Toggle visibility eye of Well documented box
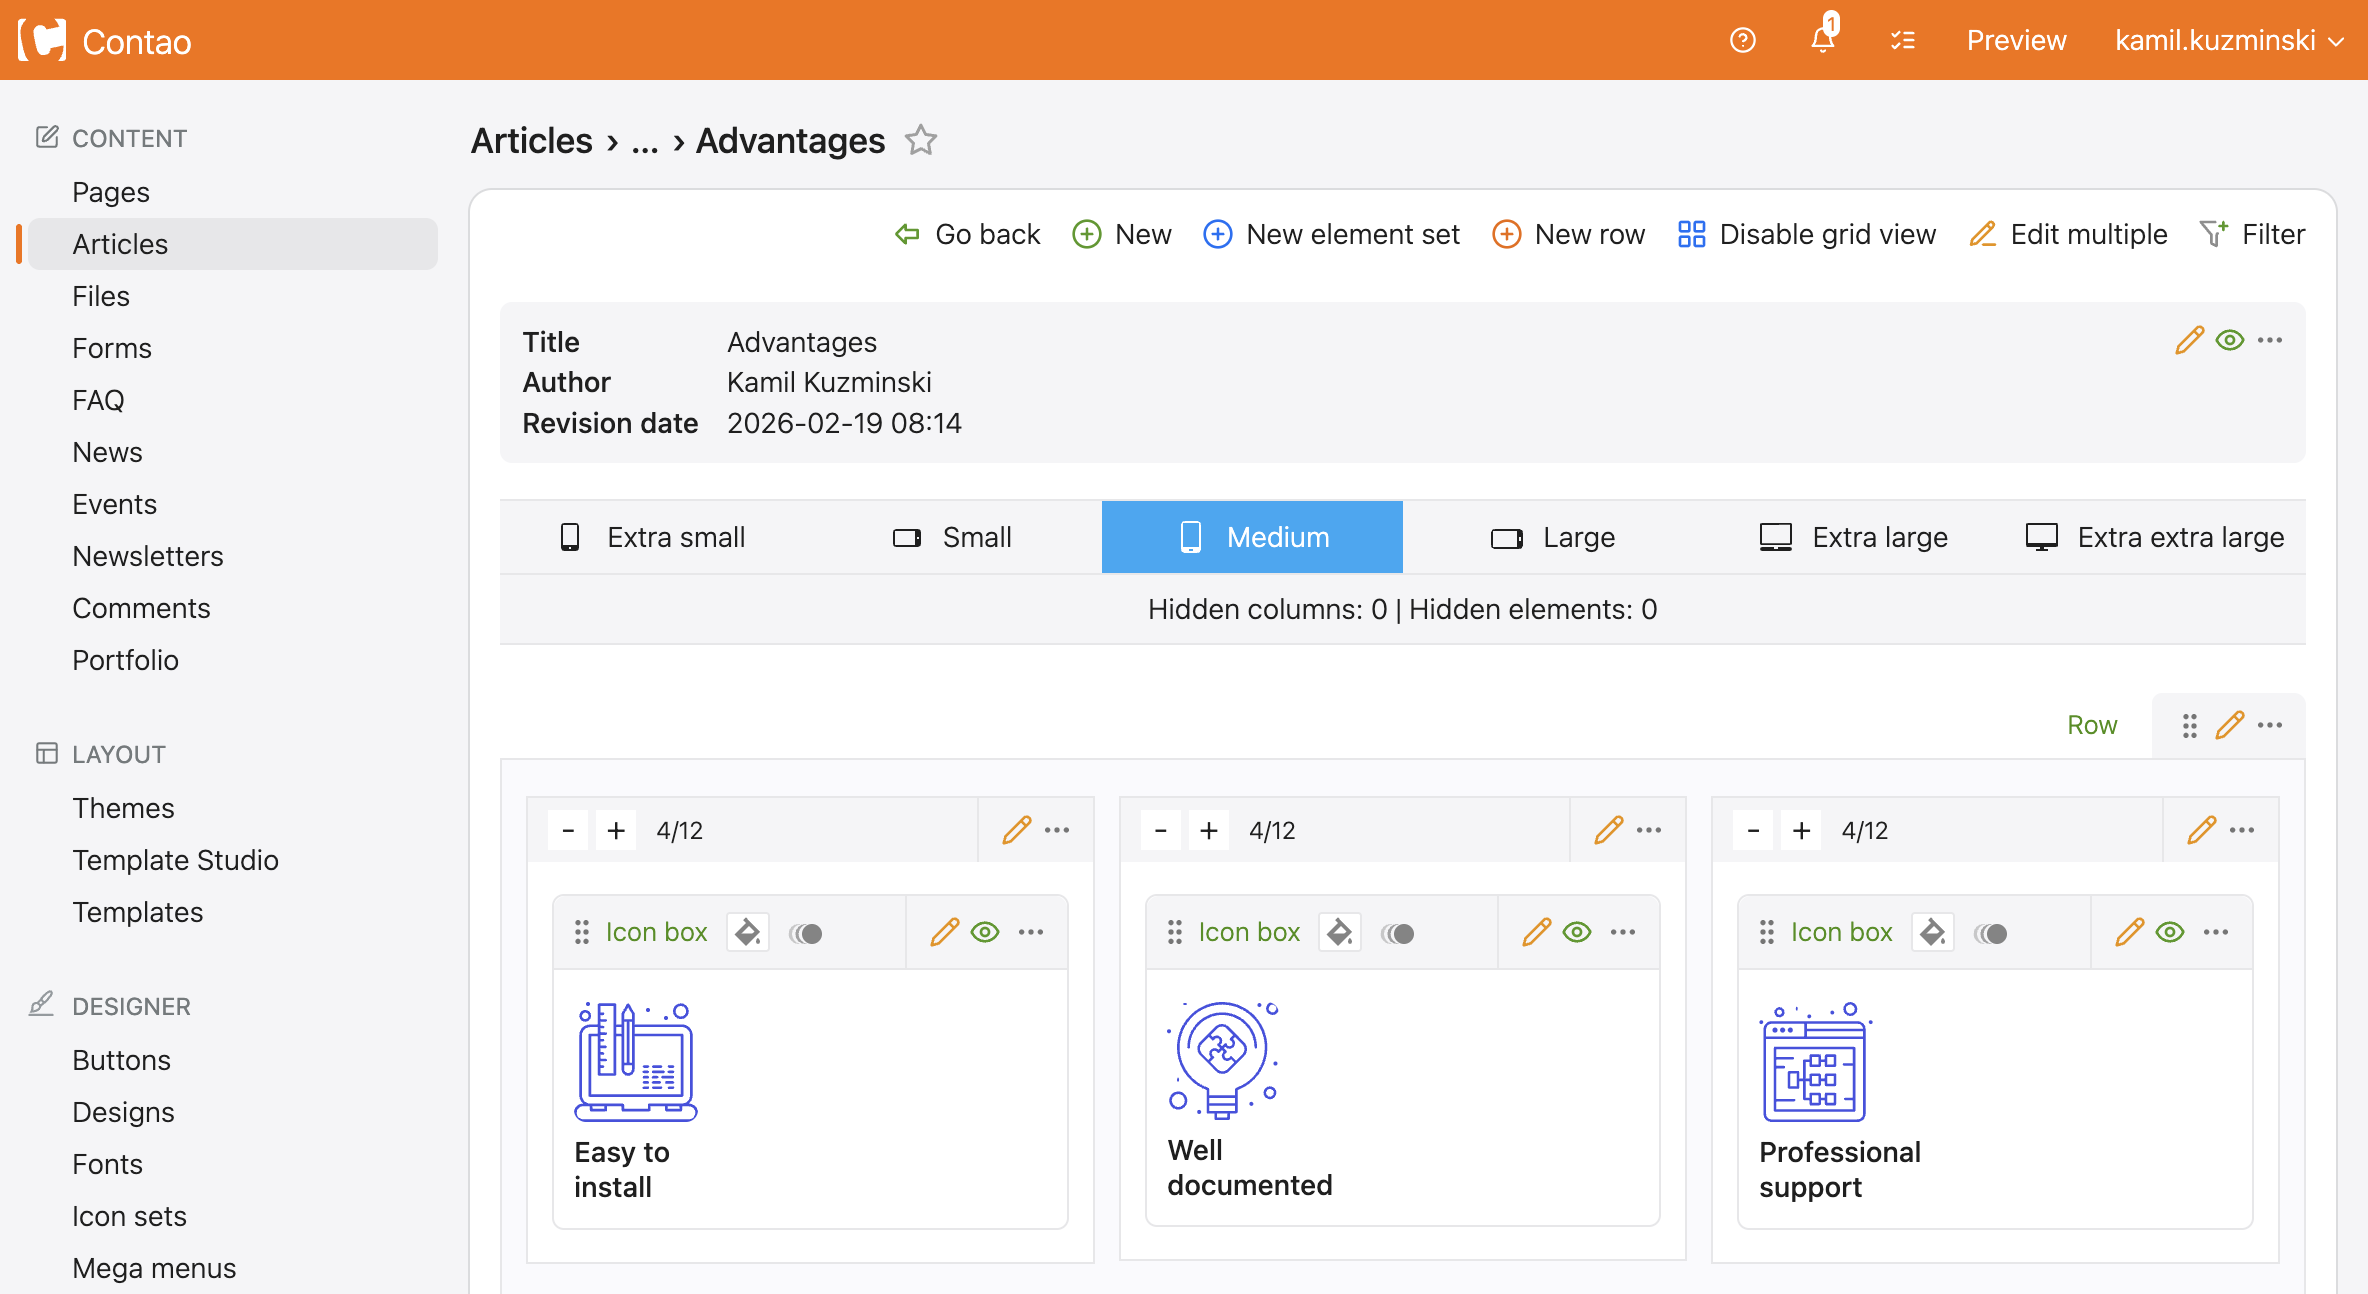This screenshot has width=2368, height=1294. click(x=1577, y=932)
